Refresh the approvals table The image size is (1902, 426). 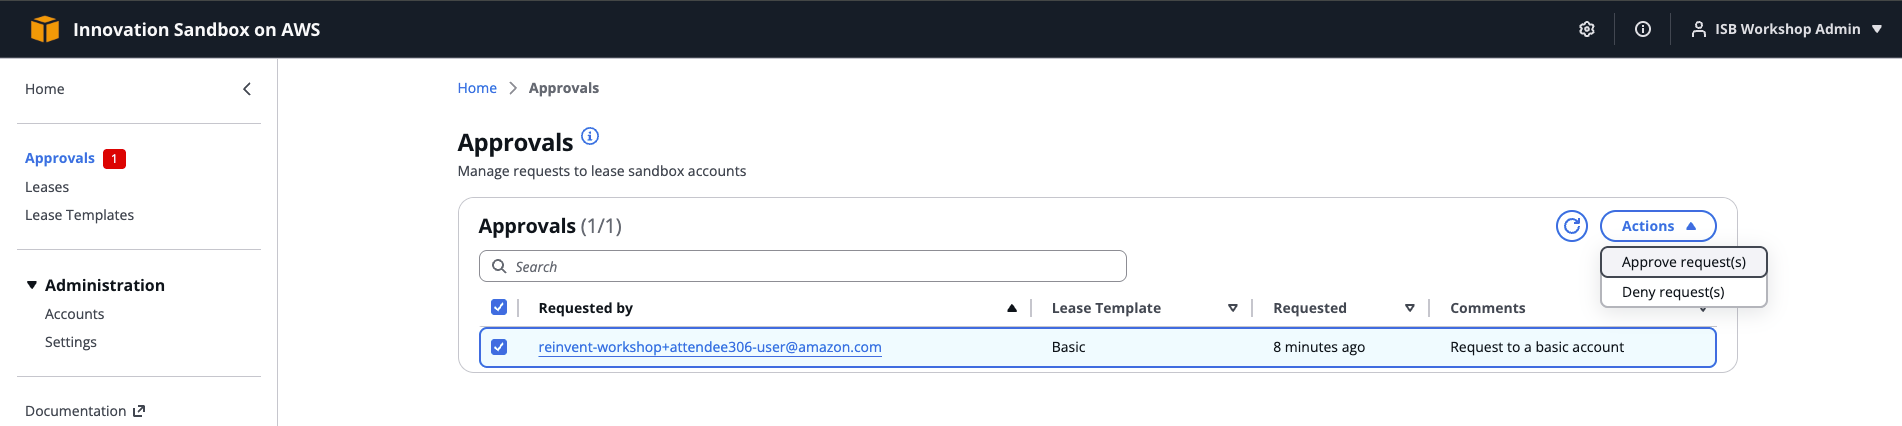click(x=1571, y=226)
